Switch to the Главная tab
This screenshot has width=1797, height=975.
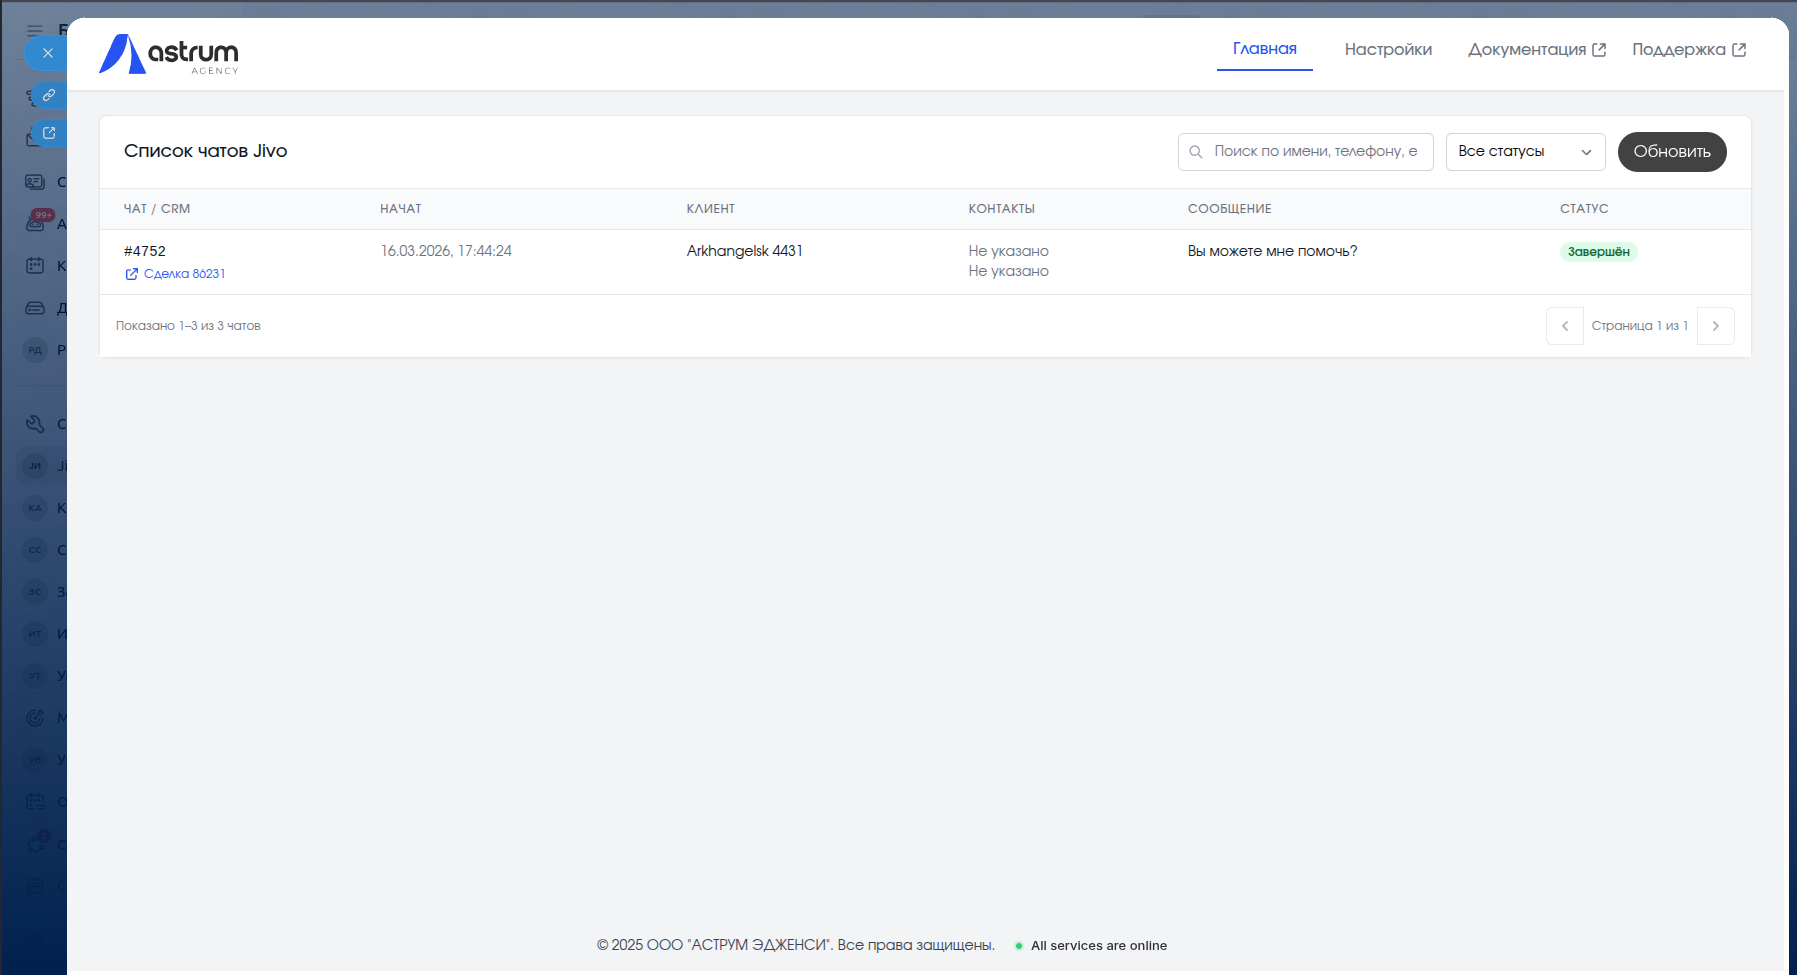[x=1264, y=49]
